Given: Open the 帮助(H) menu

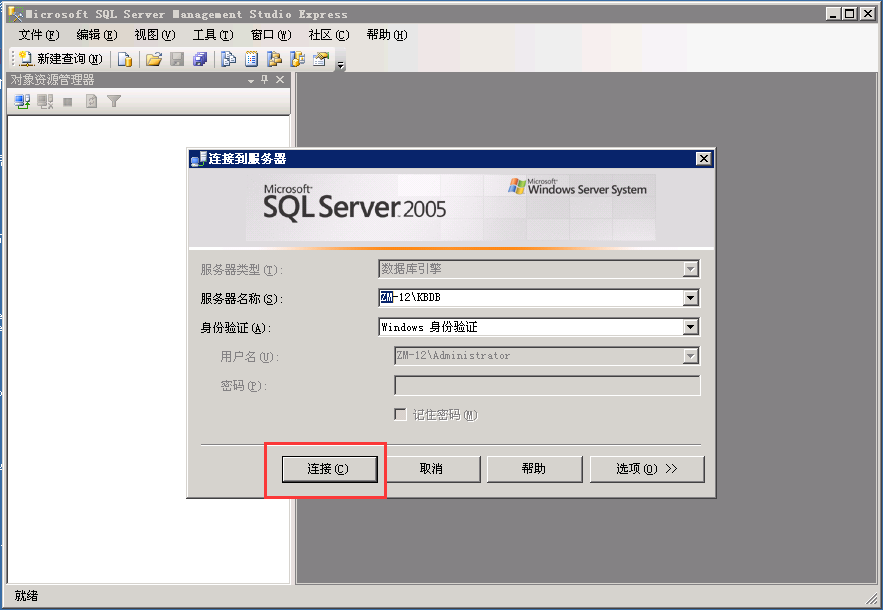Looking at the screenshot, I should (387, 35).
